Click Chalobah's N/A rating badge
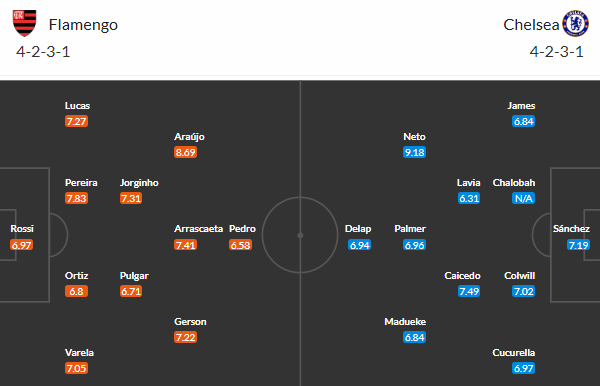Viewport: 600px width, 386px height. 523,198
